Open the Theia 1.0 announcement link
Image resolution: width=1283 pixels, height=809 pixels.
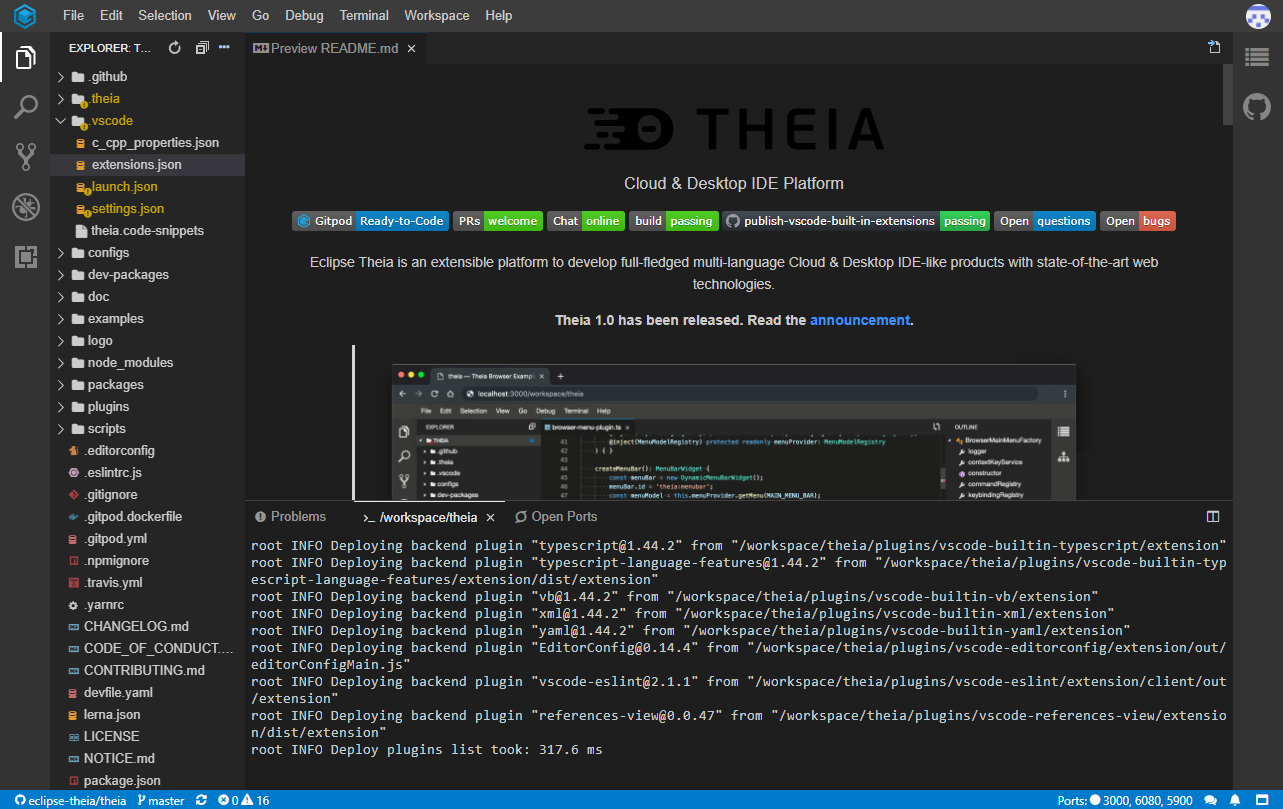tap(860, 319)
